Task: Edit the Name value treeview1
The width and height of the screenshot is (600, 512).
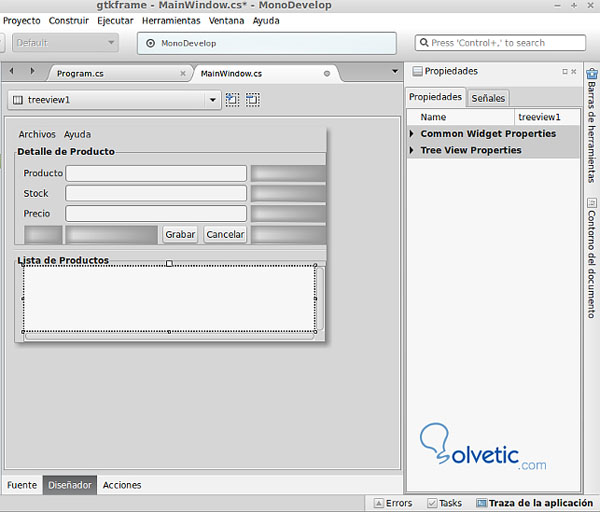Action: point(547,117)
